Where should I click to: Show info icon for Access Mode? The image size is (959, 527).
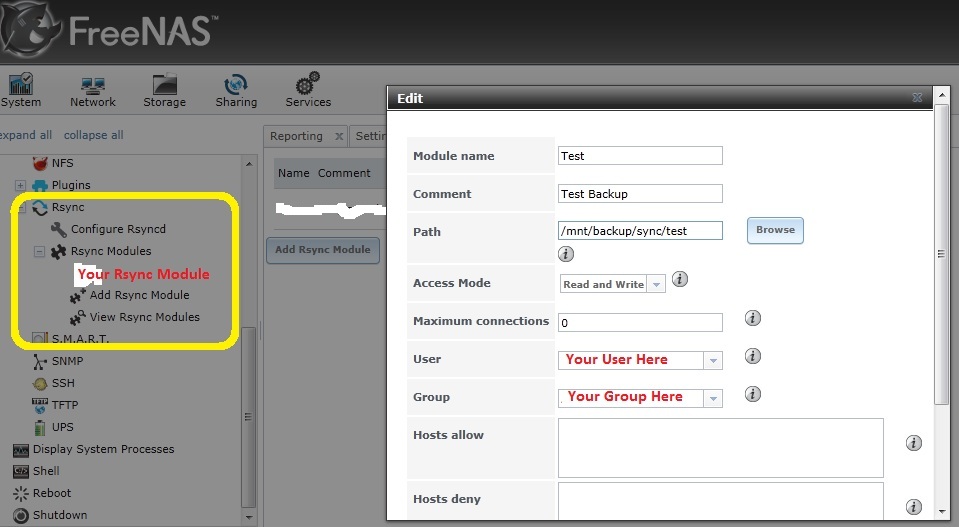coord(679,279)
